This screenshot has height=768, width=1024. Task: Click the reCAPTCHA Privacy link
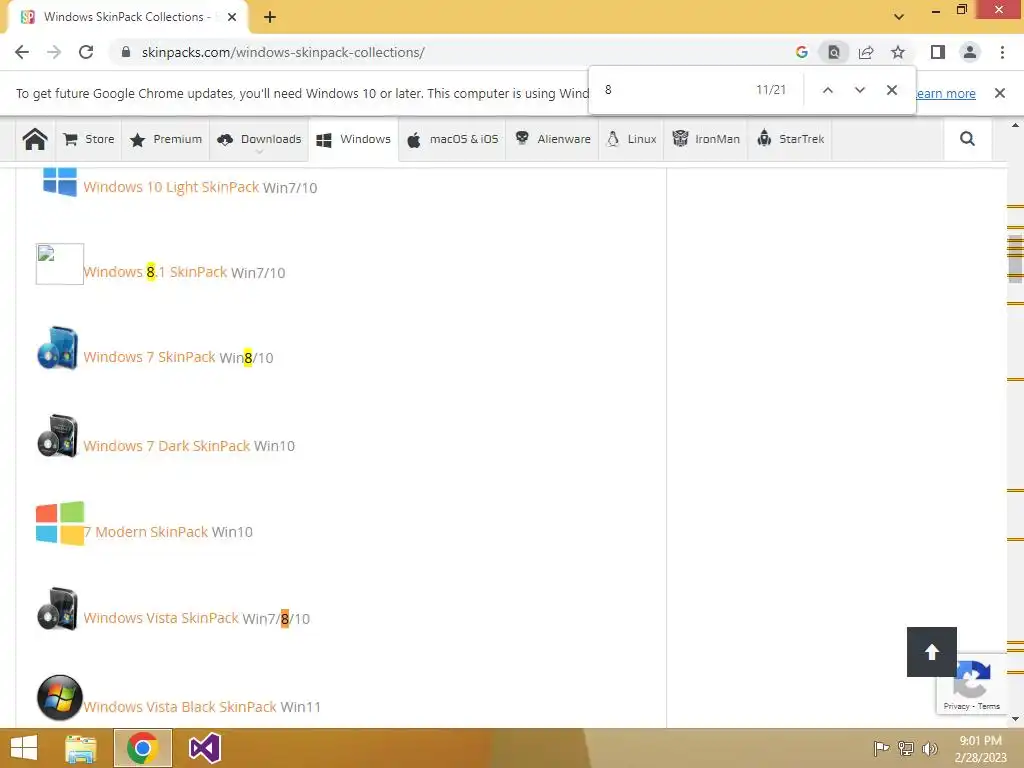[x=956, y=706]
